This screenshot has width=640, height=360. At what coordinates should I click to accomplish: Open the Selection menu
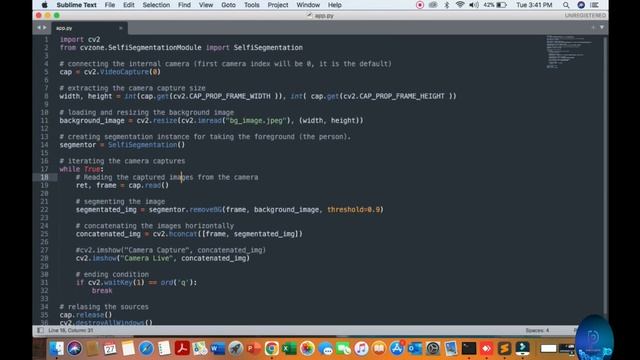pos(156,5)
